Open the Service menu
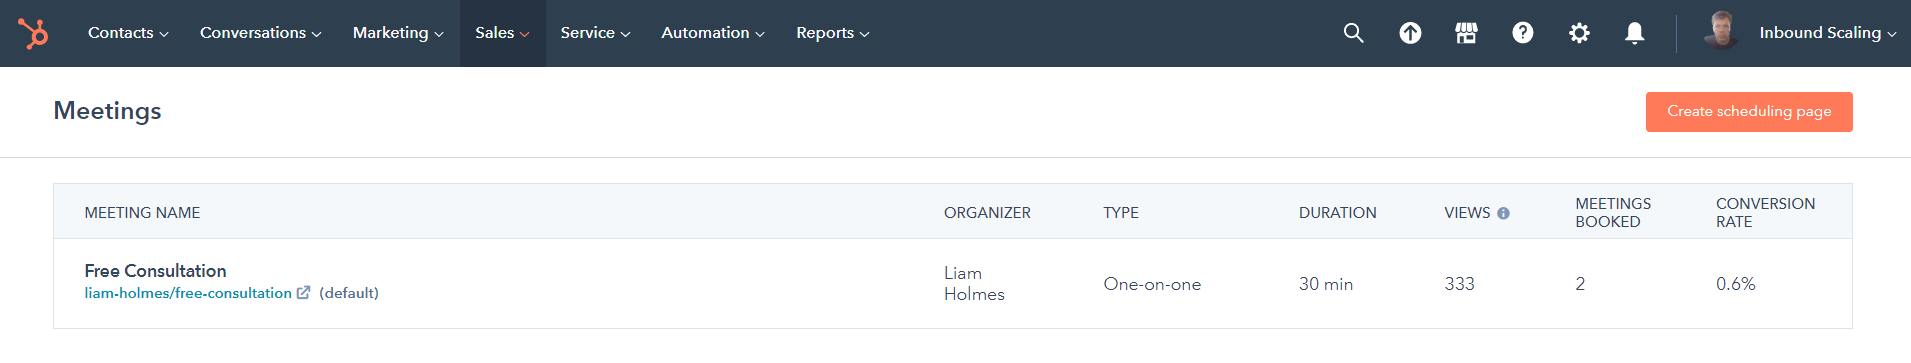 (x=595, y=33)
